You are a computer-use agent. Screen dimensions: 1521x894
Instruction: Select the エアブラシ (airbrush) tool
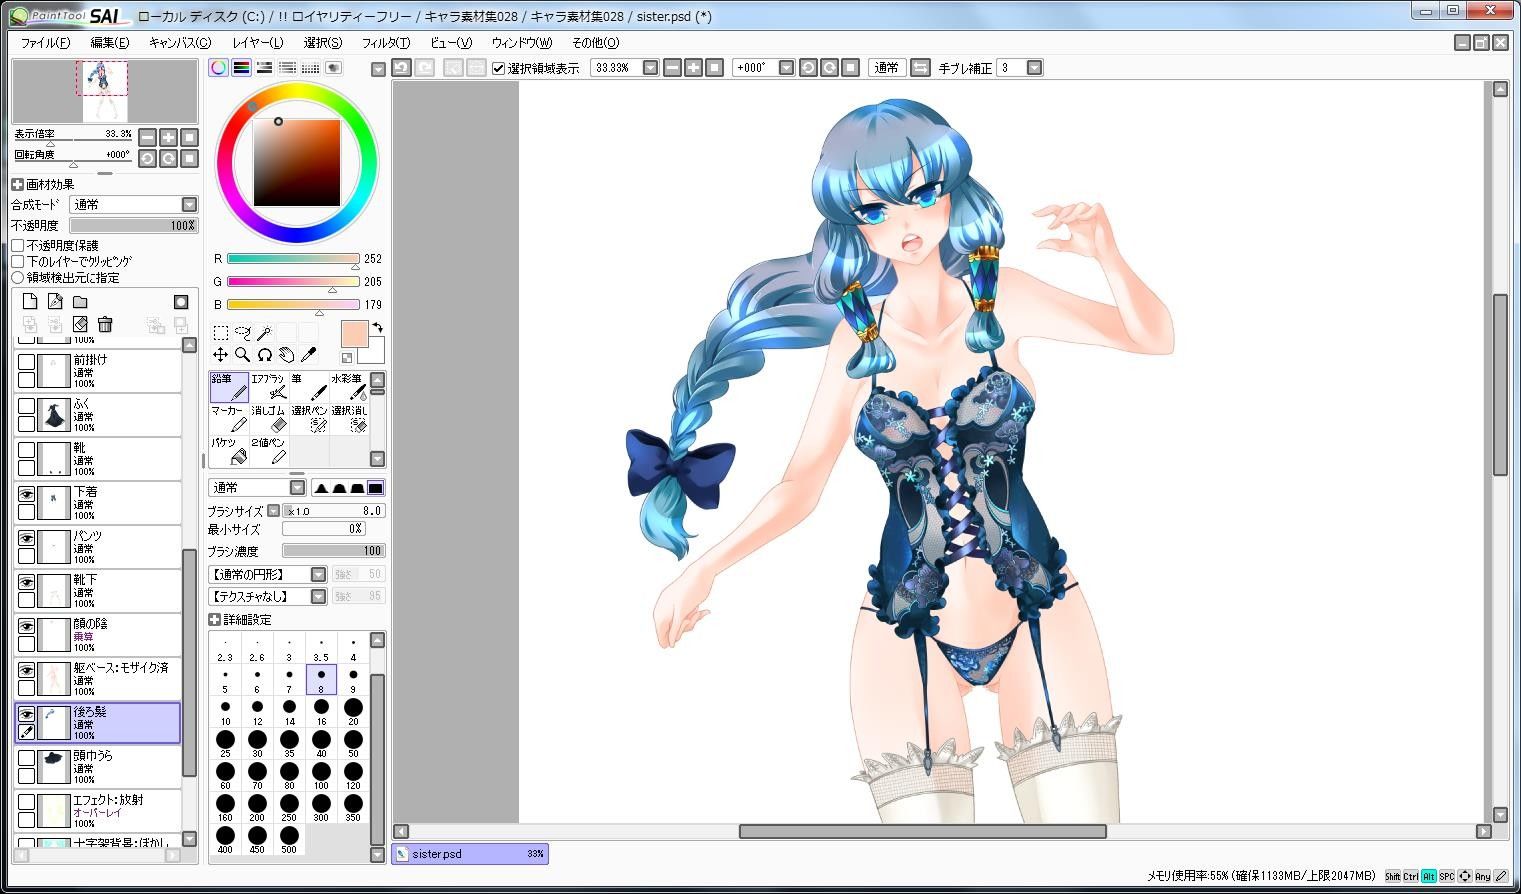point(268,387)
